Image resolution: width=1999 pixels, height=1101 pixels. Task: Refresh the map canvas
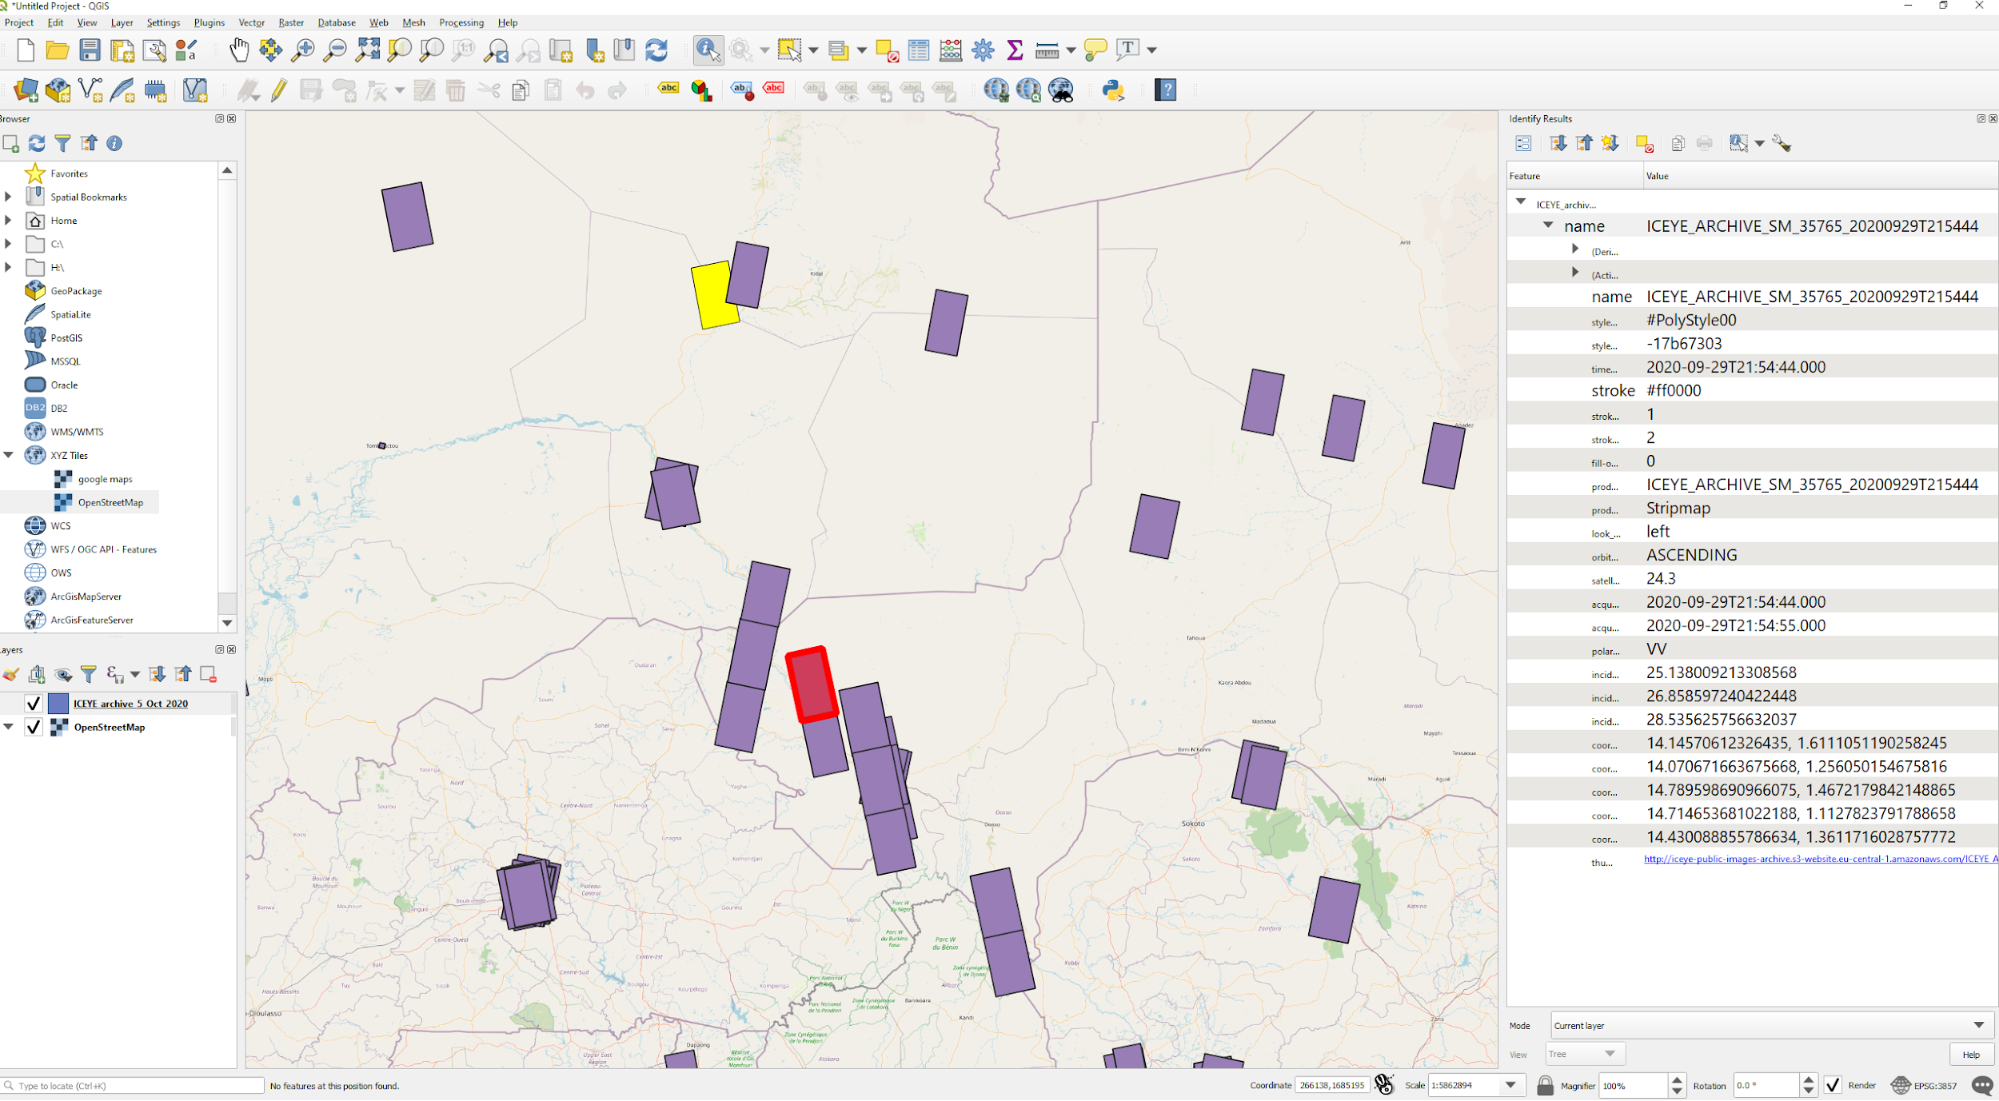click(656, 50)
